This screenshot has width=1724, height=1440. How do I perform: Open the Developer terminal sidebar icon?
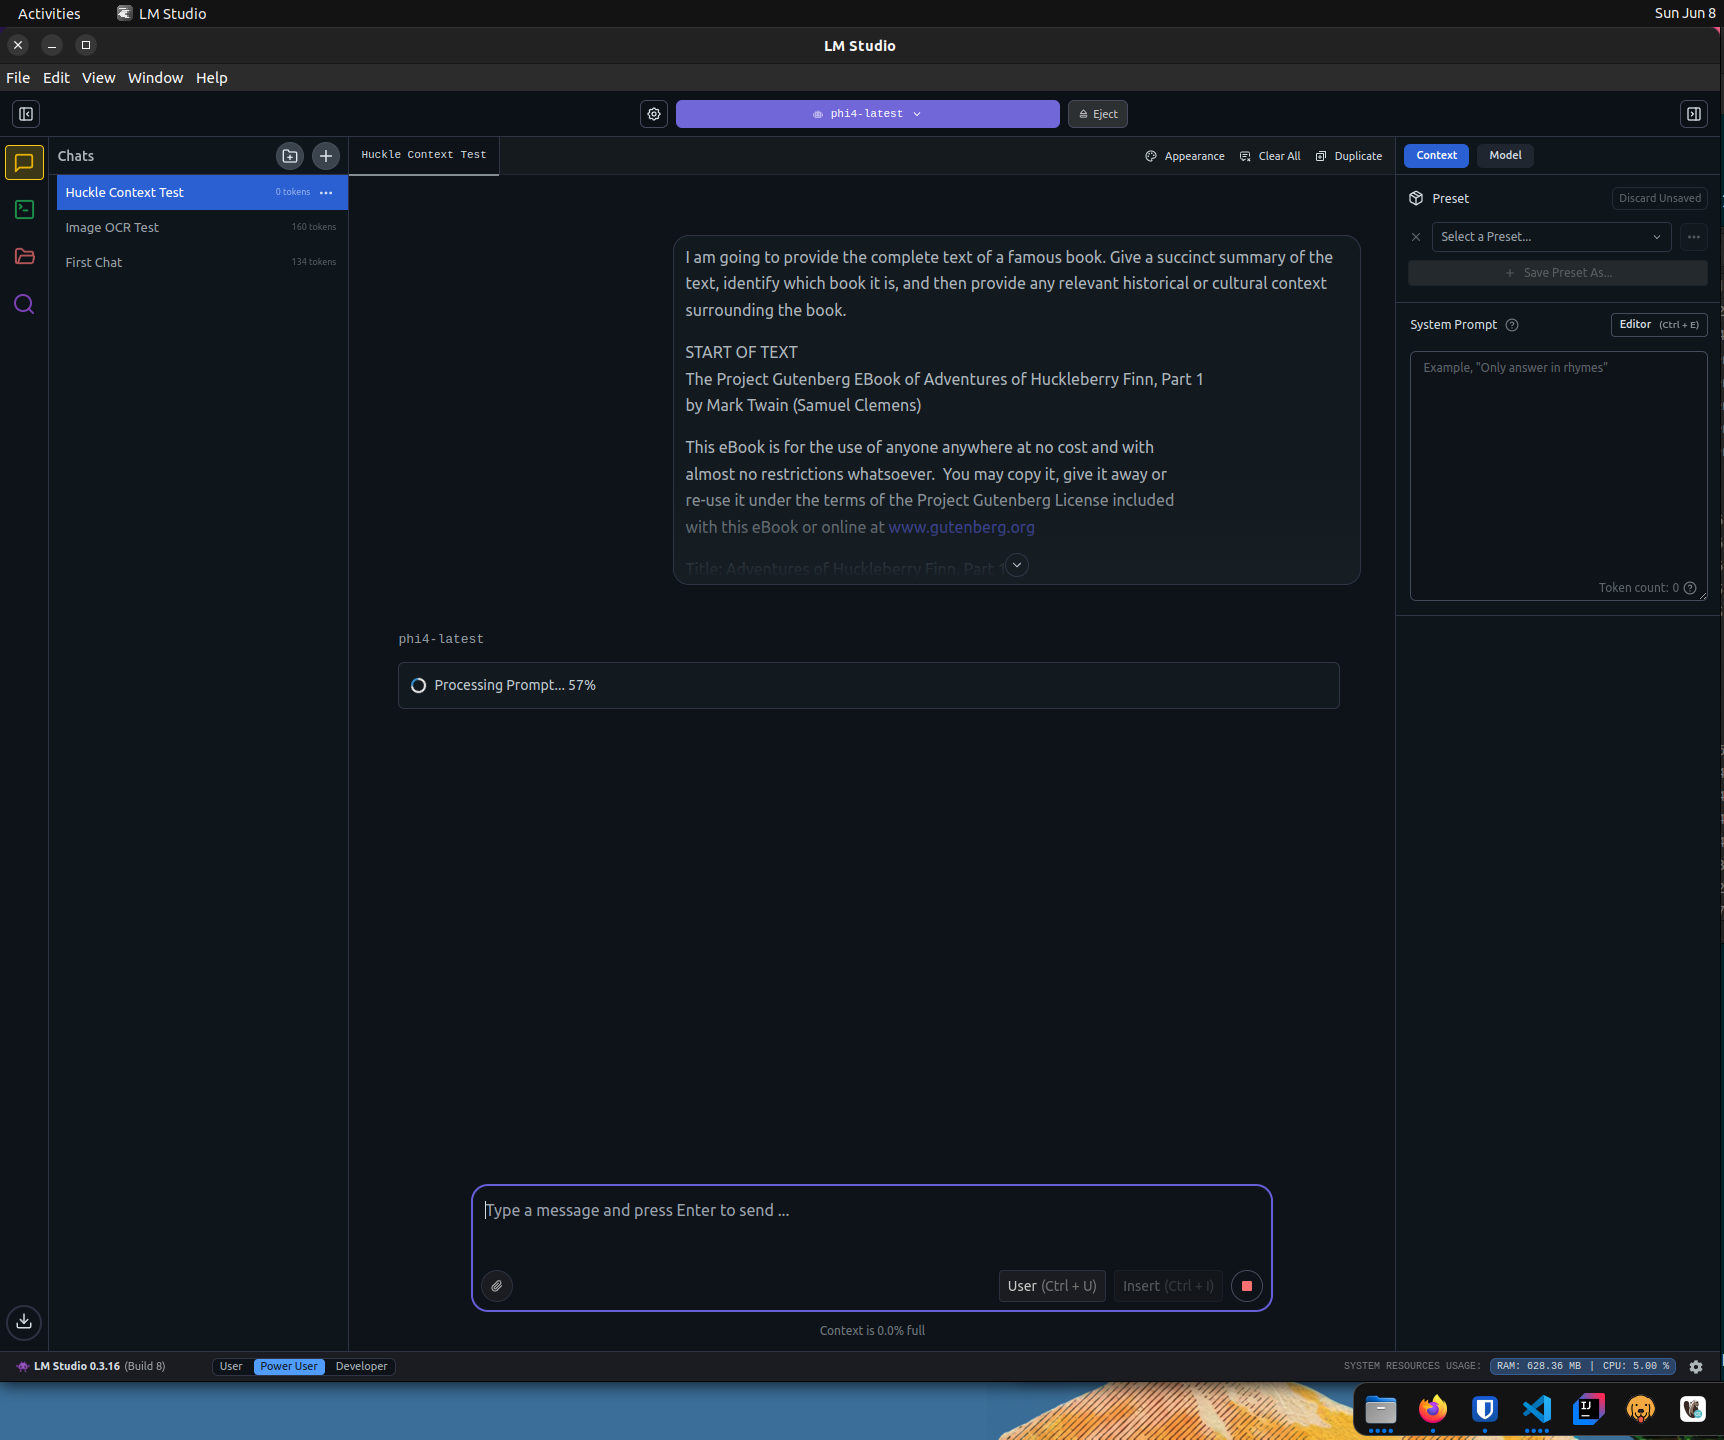click(x=25, y=209)
